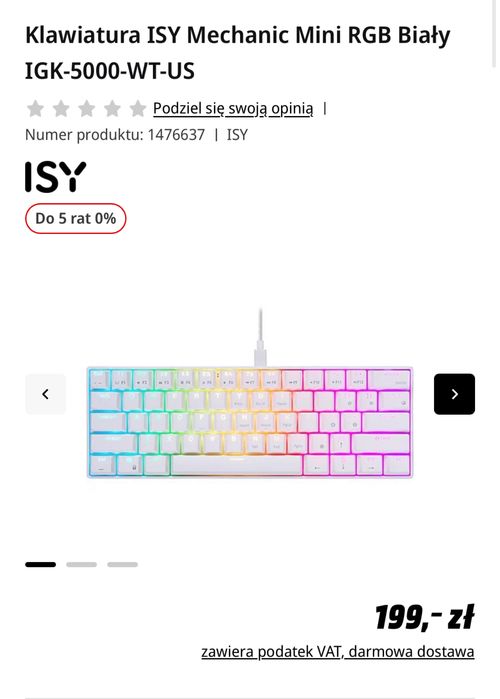
Task: Jump to the third gallery slide indicator
Action: (x=123, y=564)
